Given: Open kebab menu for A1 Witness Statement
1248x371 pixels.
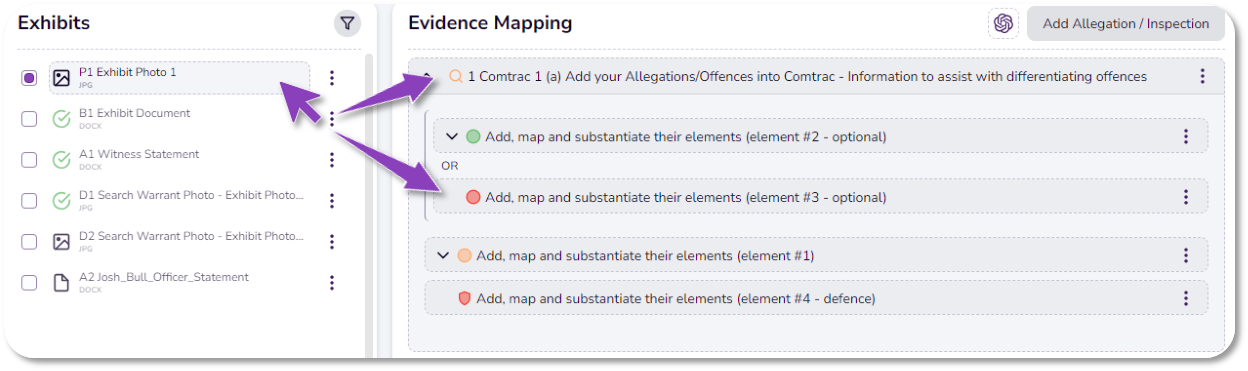Looking at the screenshot, I should click(x=332, y=160).
